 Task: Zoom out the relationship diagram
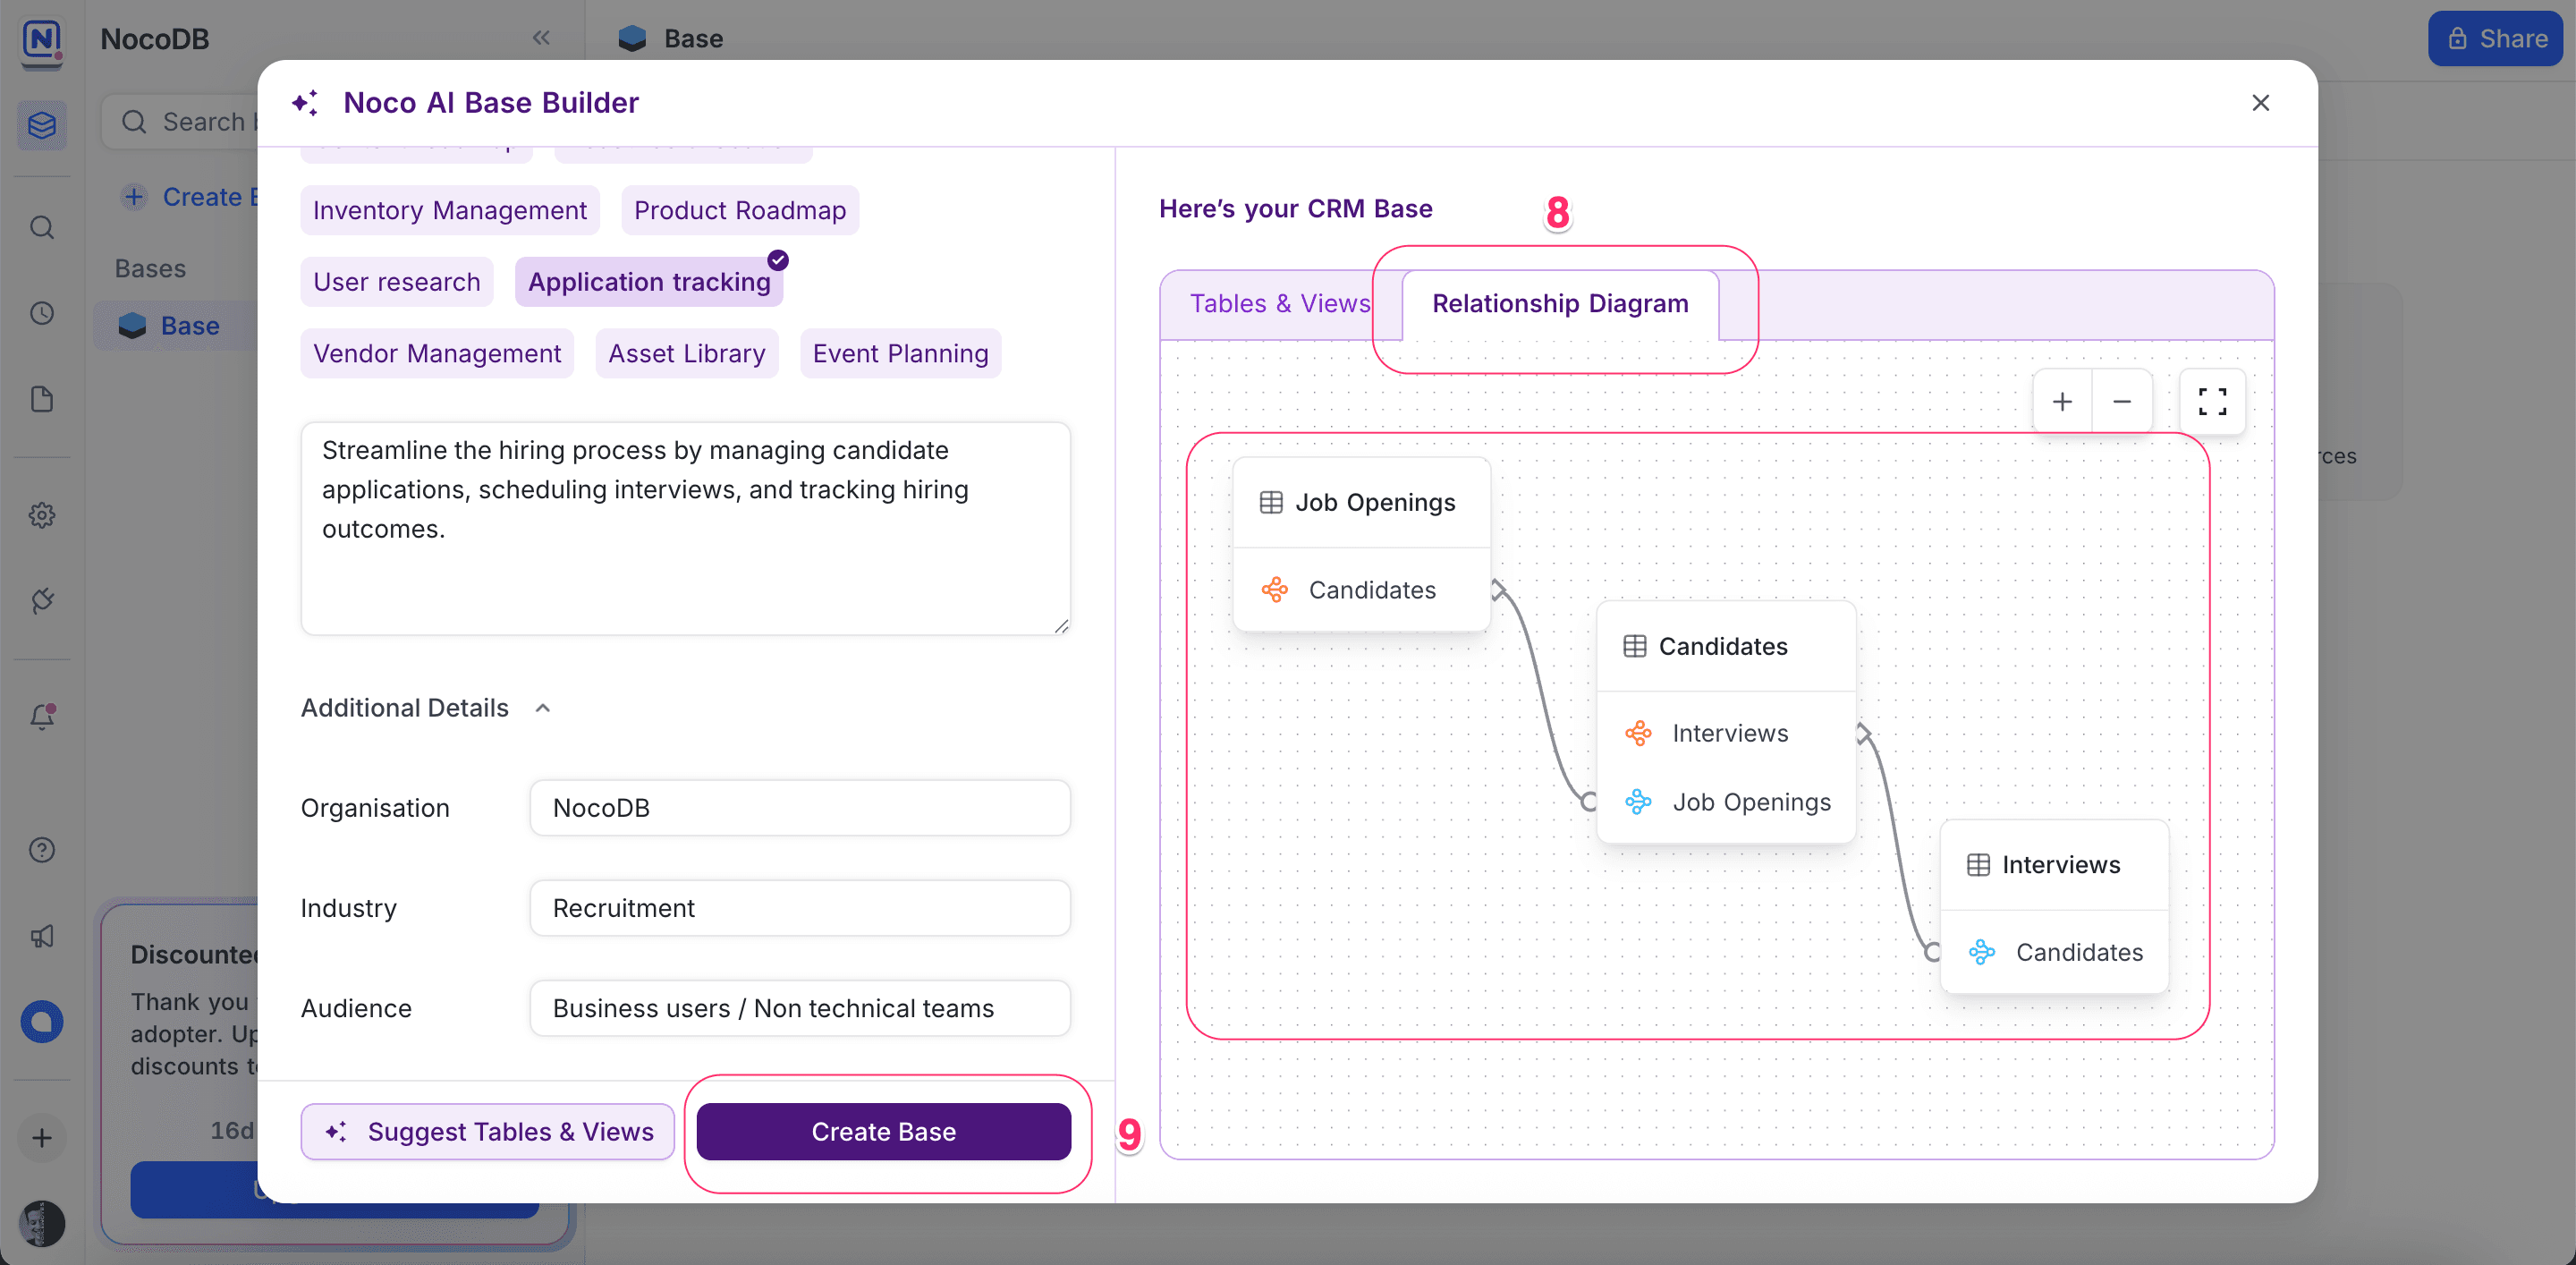tap(2121, 402)
